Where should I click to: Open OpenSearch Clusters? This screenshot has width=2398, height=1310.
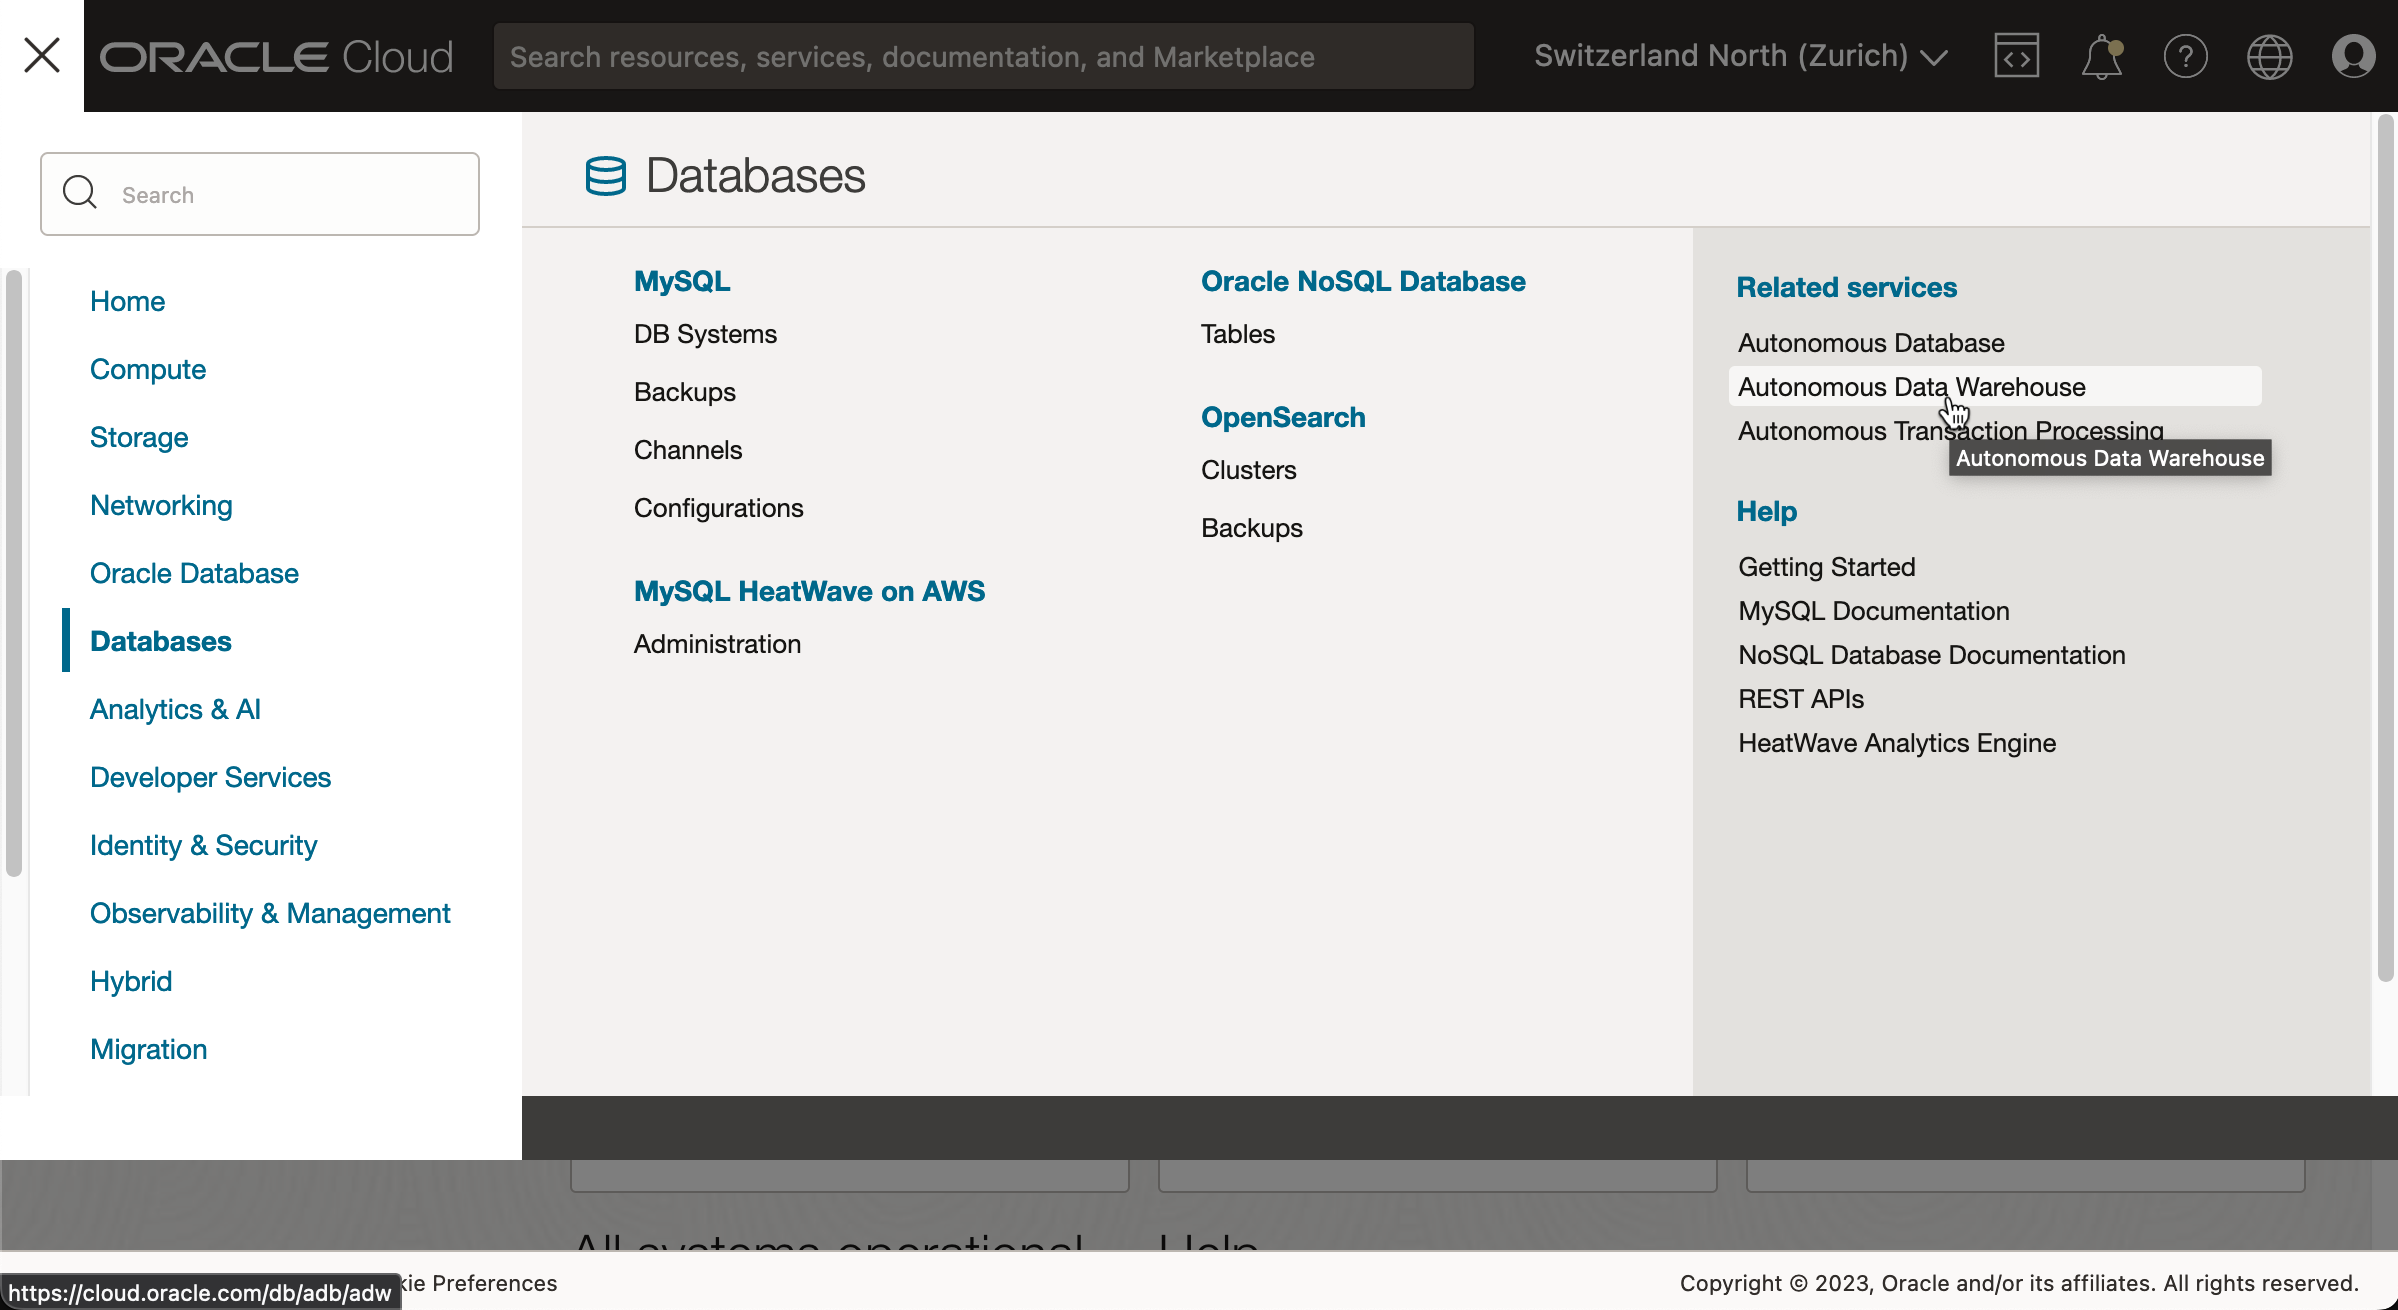click(x=1248, y=470)
